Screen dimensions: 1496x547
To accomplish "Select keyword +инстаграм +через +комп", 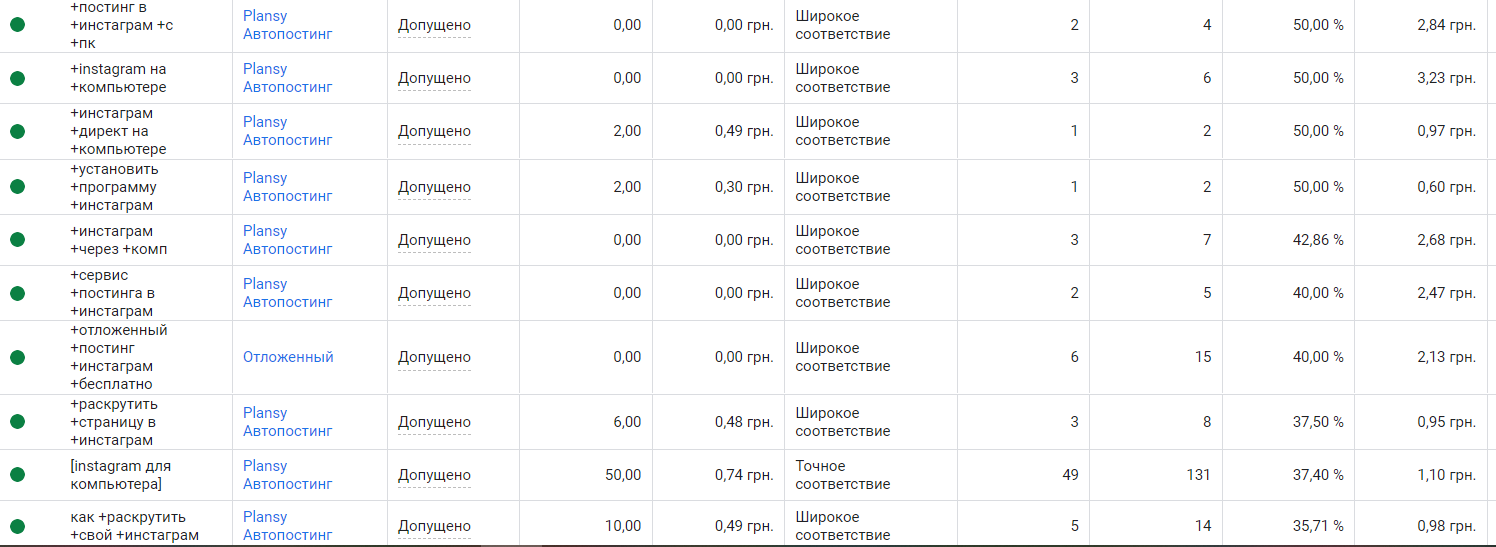I will point(119,240).
